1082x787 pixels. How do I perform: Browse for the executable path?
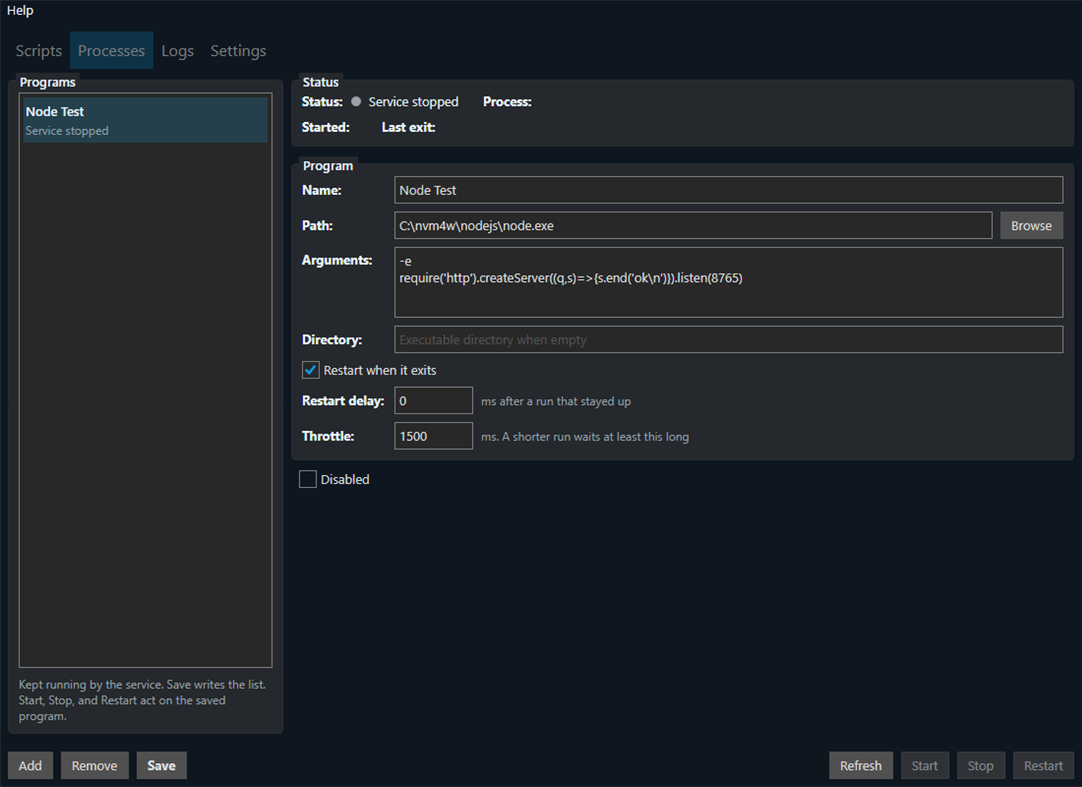click(x=1031, y=226)
